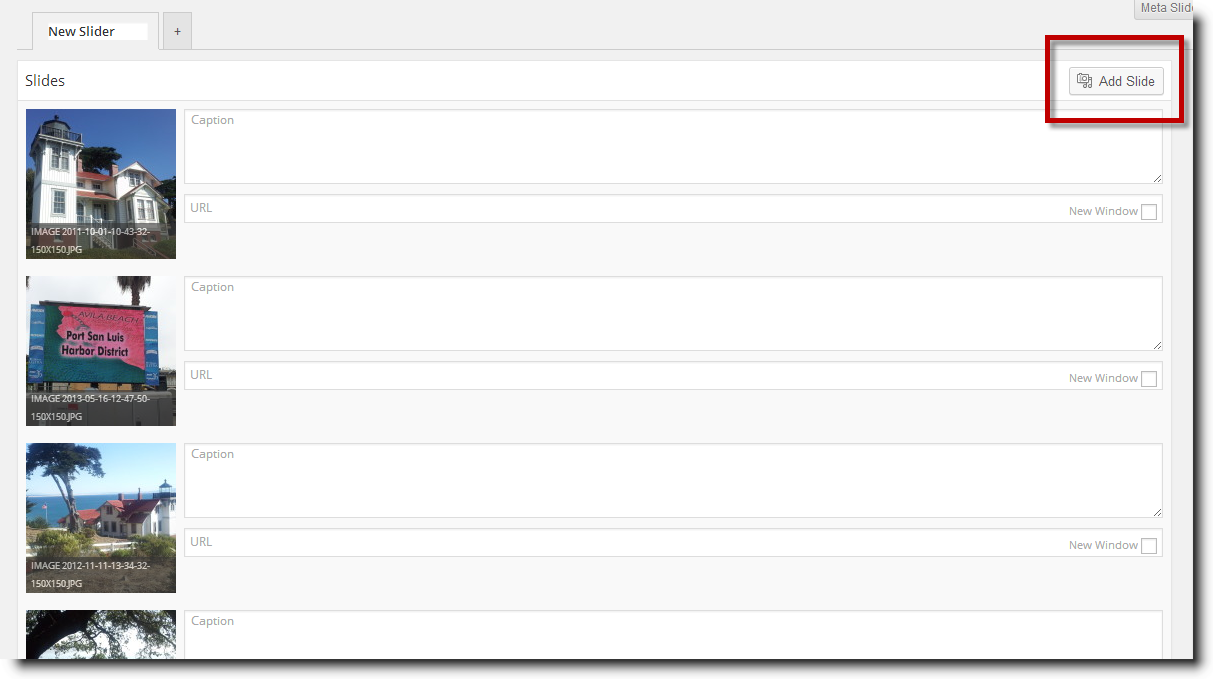Image resolution: width=1213 pixels, height=679 pixels.
Task: Click the fourth slide's Caption field
Action: 673,635
